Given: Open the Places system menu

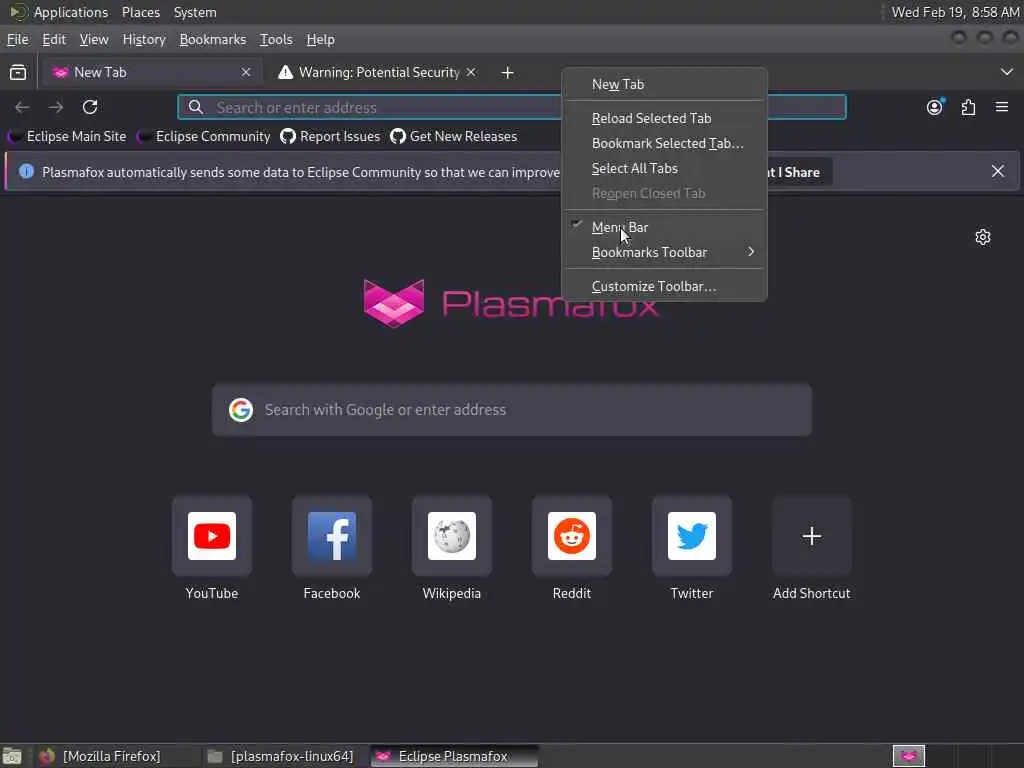Looking at the screenshot, I should pyautogui.click(x=141, y=12).
